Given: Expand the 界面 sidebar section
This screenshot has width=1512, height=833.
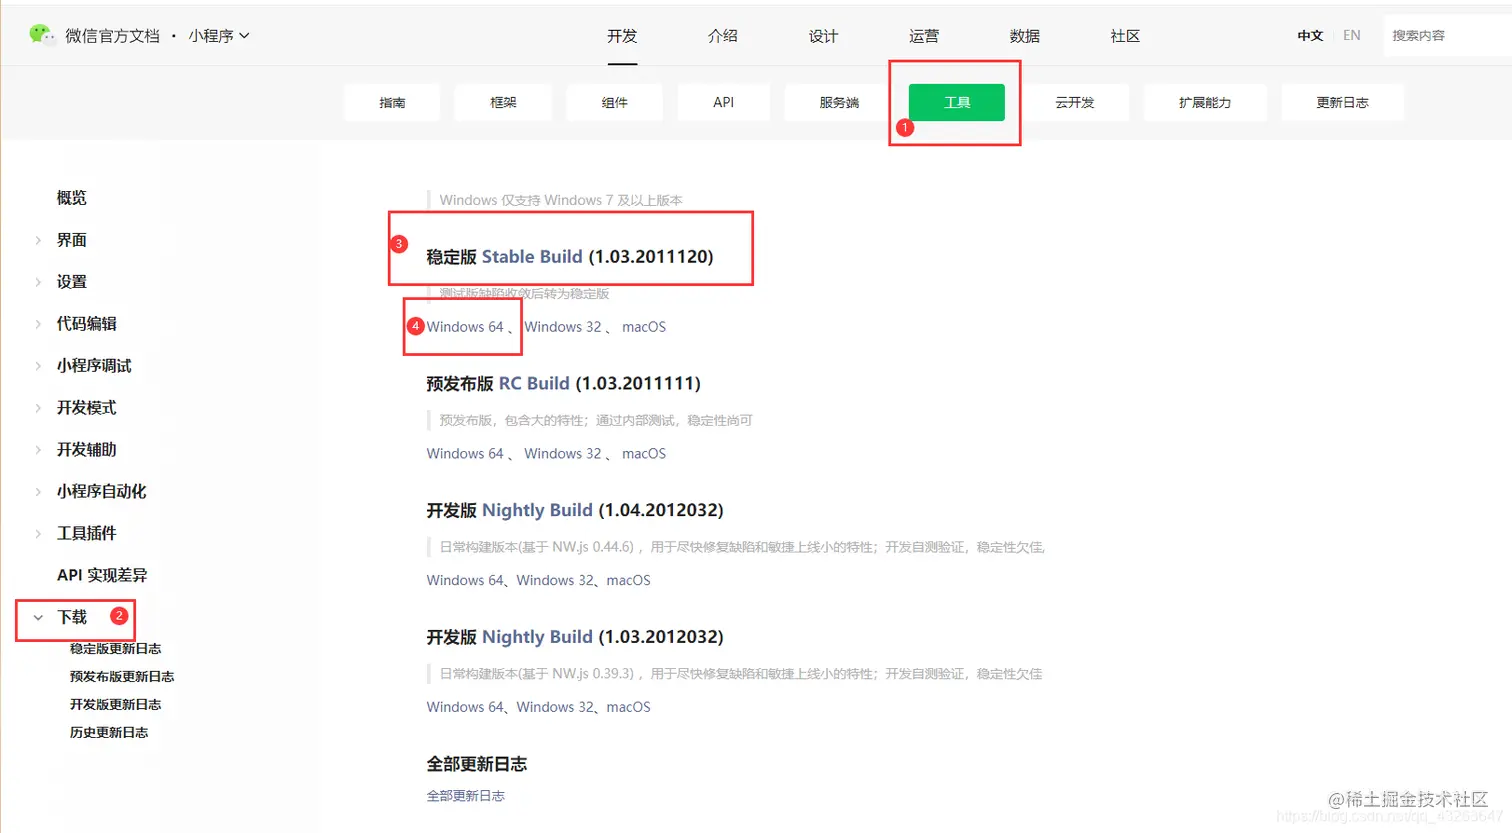Looking at the screenshot, I should pyautogui.click(x=72, y=240).
